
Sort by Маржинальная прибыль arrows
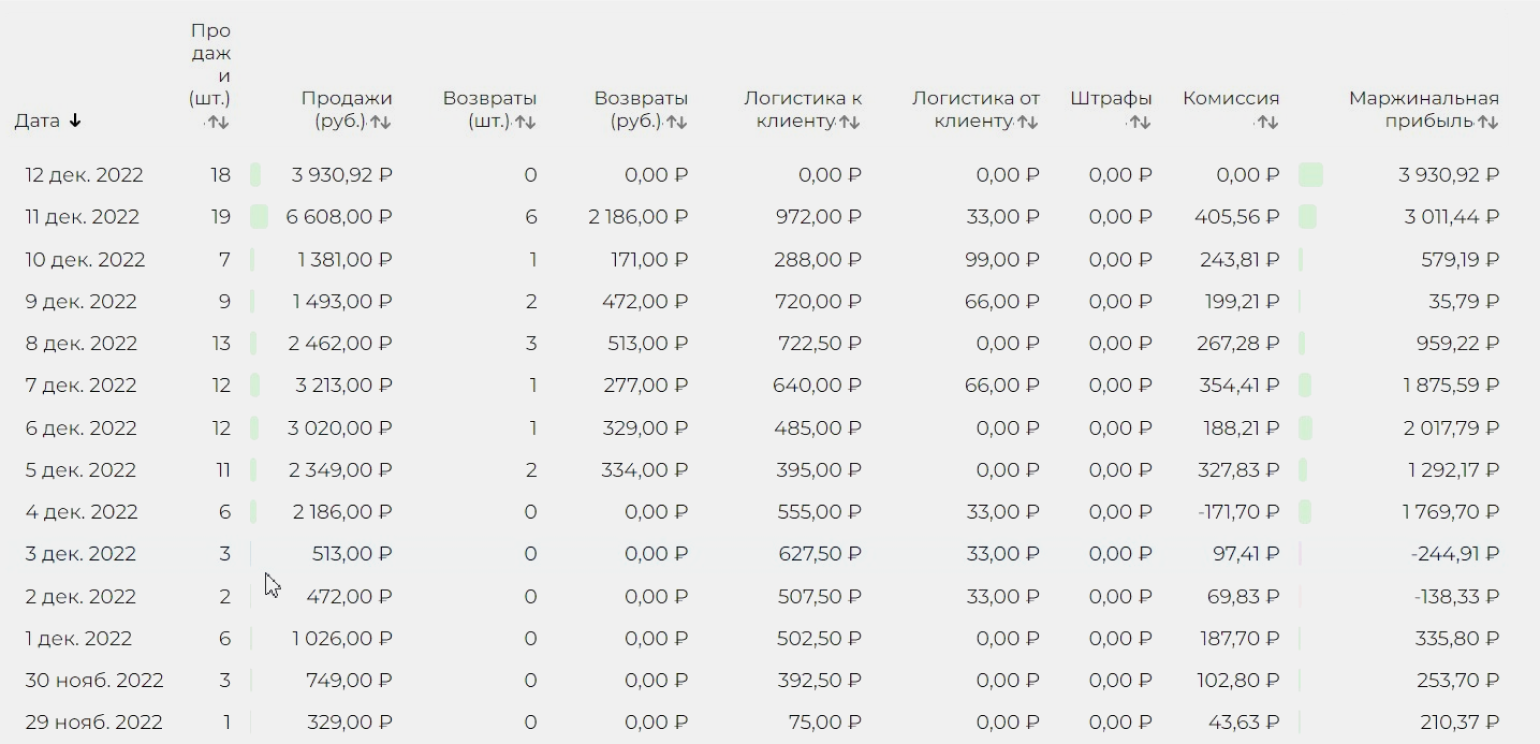tap(1488, 122)
